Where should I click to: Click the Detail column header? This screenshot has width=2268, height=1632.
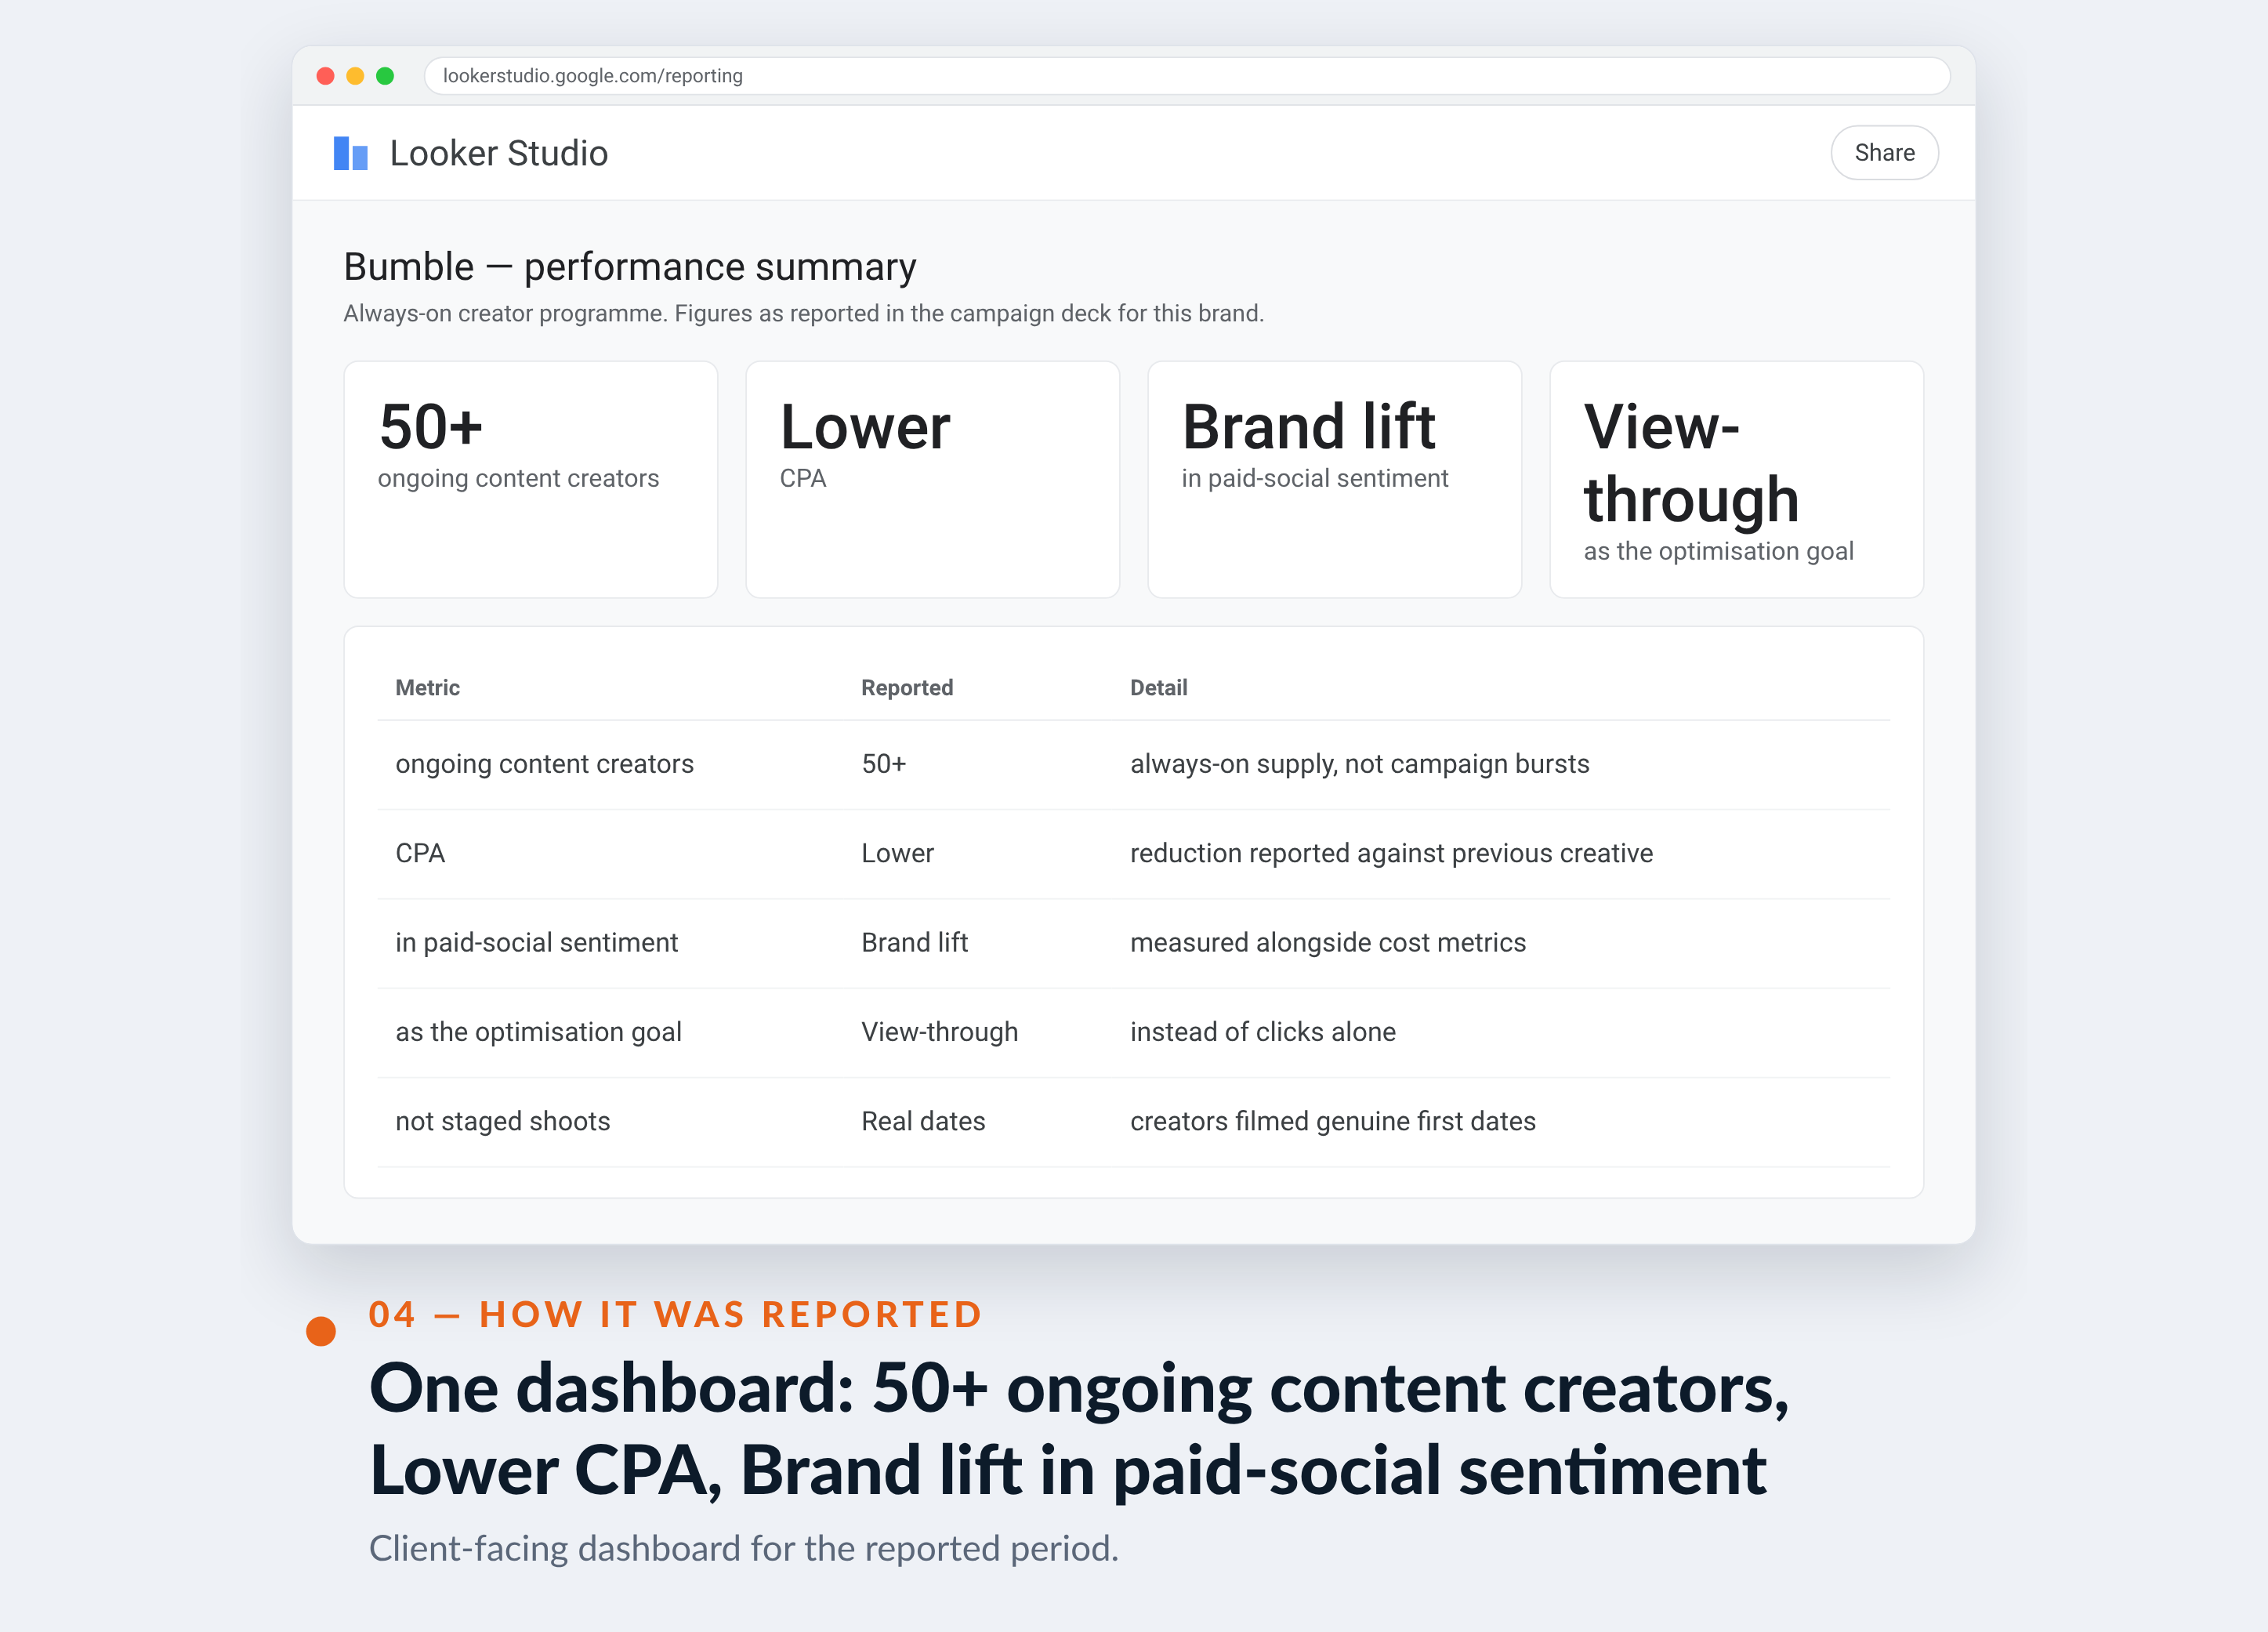[x=1159, y=688]
